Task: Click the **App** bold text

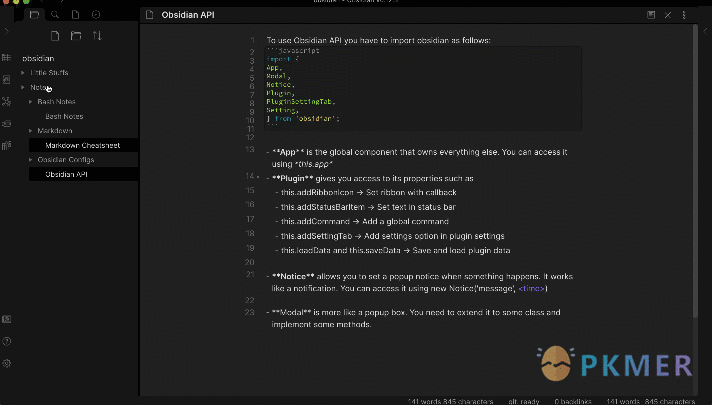Action: click(x=288, y=152)
